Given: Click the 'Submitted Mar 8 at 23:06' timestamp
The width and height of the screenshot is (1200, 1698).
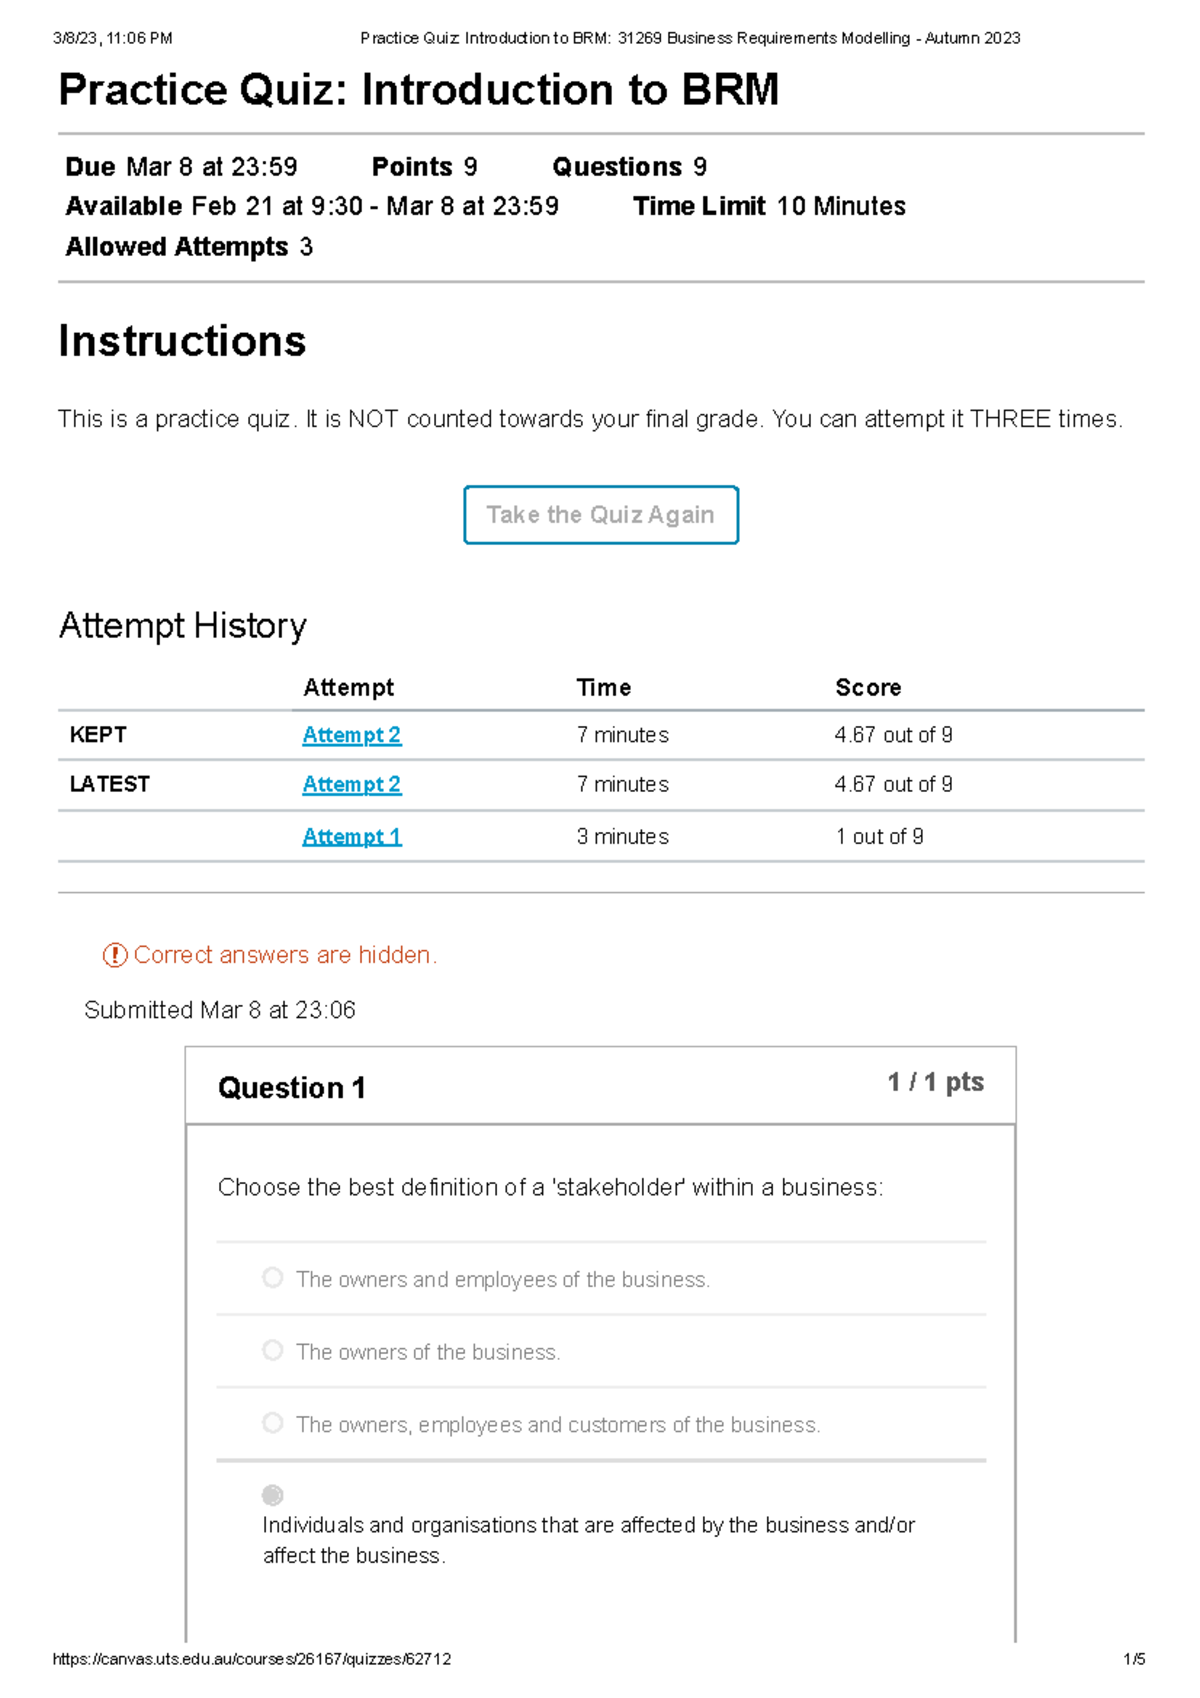Looking at the screenshot, I should click(x=220, y=1010).
